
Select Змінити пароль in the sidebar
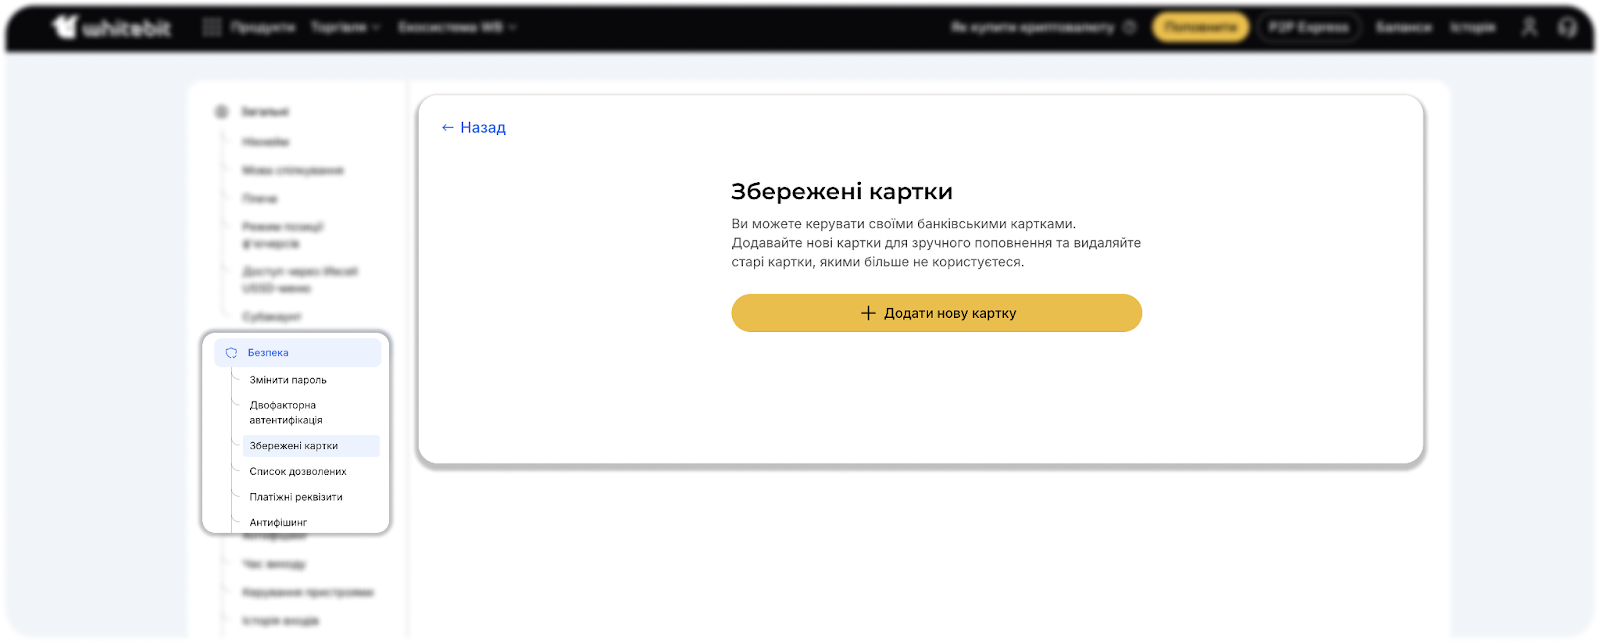click(288, 380)
